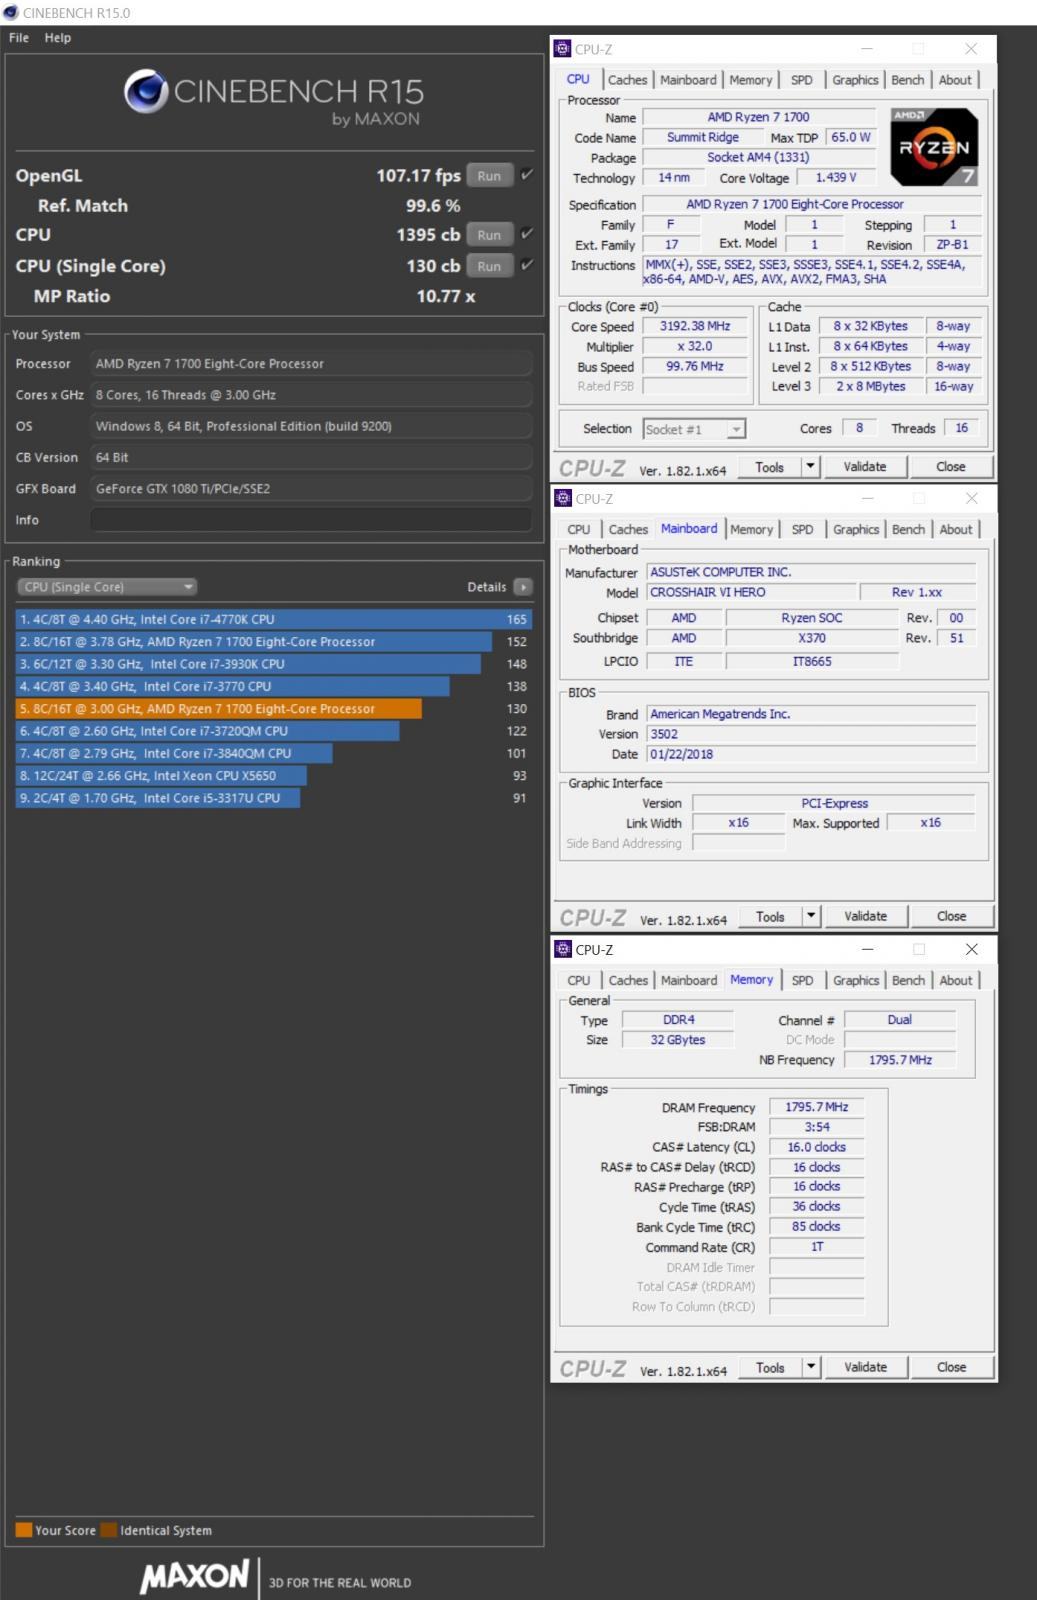Click the DRAM Frequency 1795.7 MHz value

click(816, 1107)
